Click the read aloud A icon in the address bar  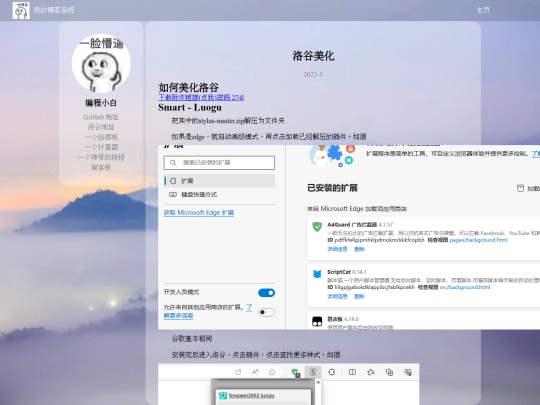(255, 372)
